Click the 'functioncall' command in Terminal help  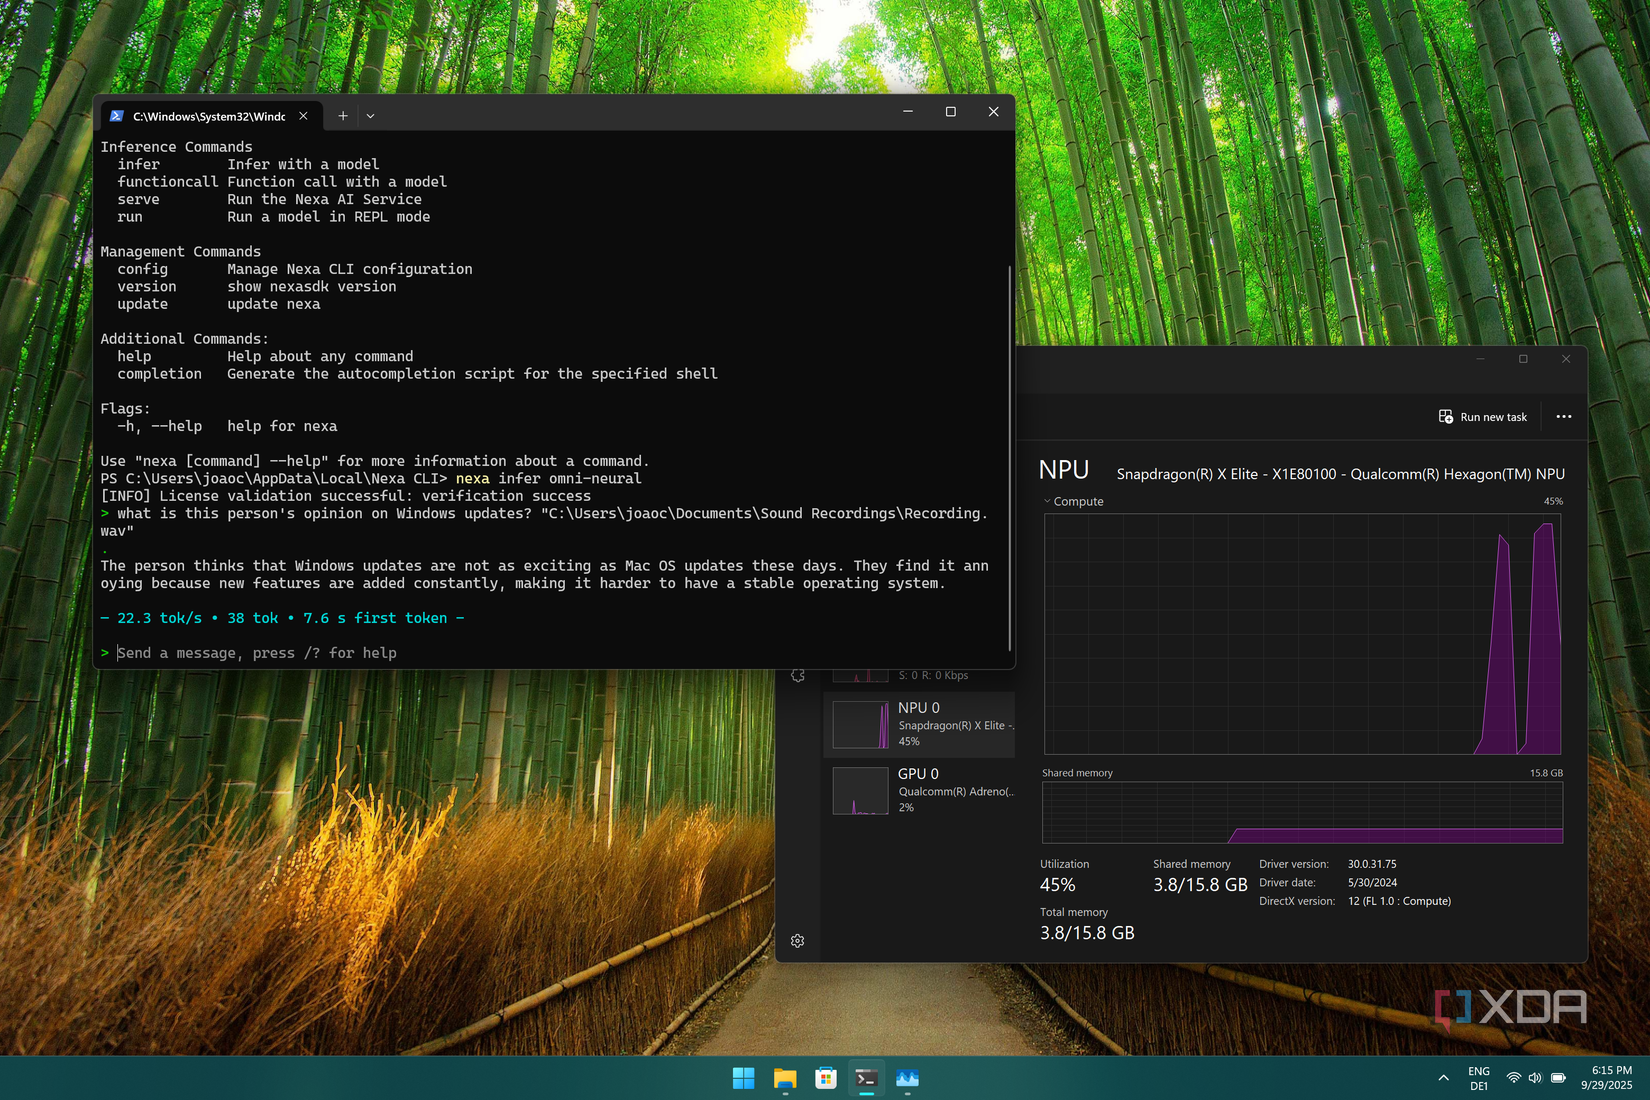pyautogui.click(x=167, y=182)
